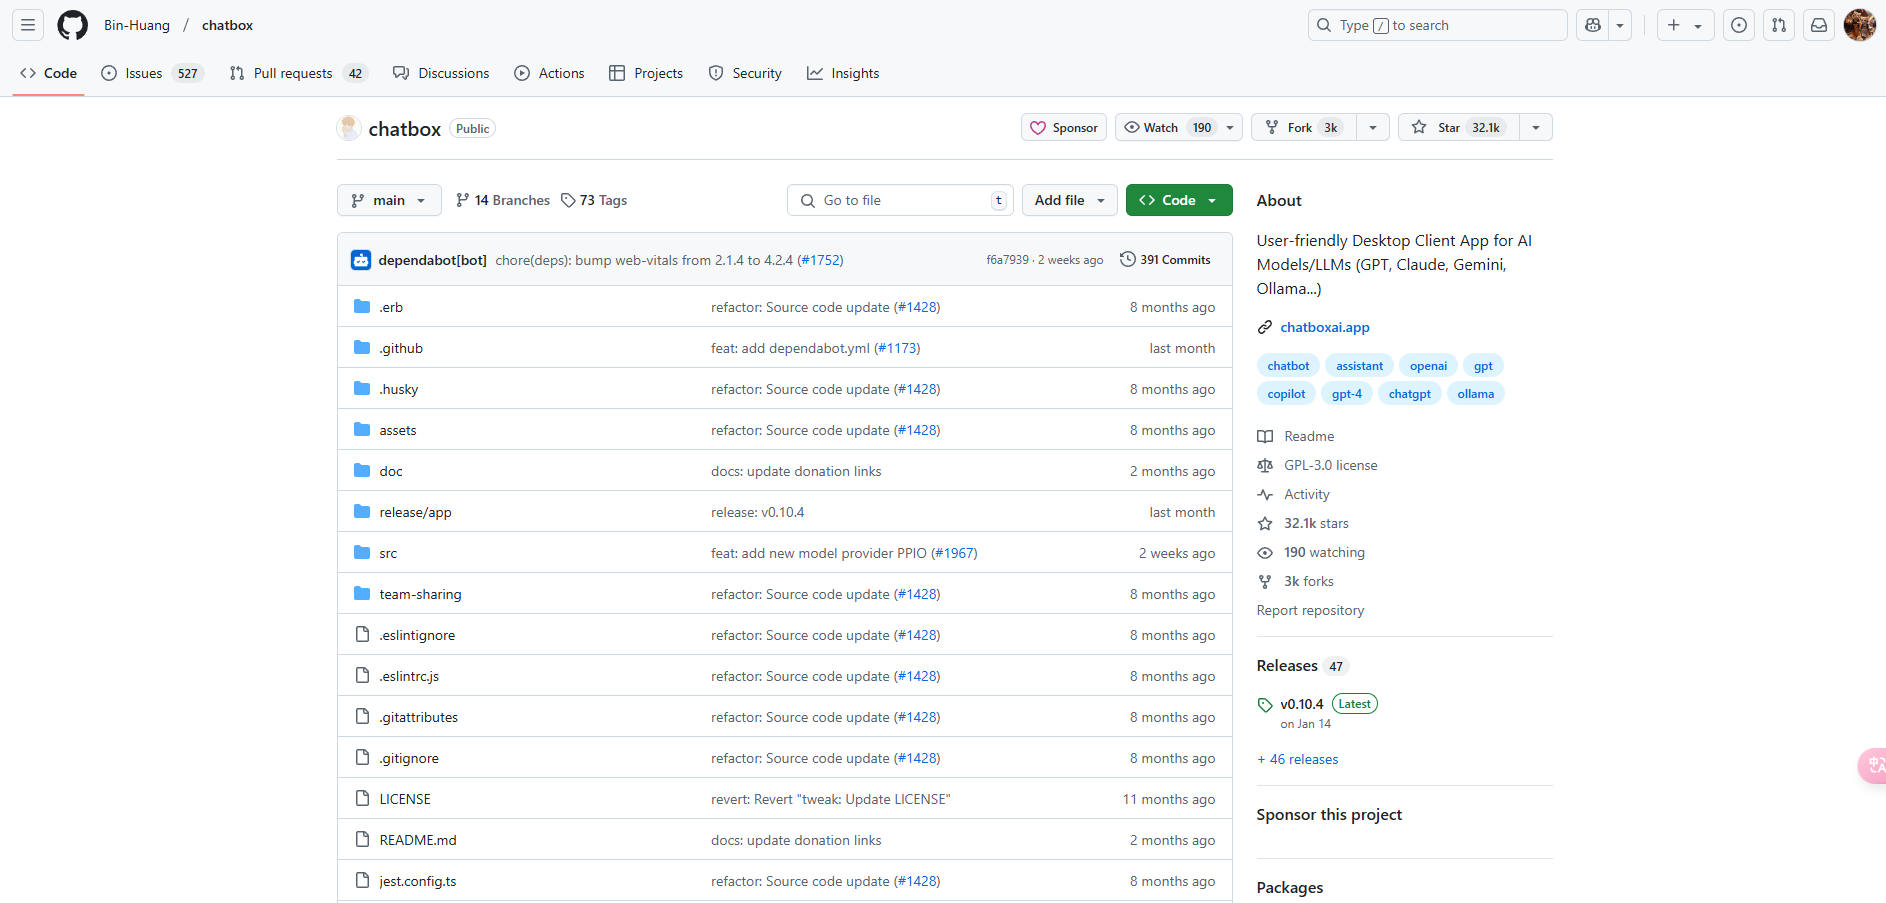Viewport: 1886px width, 903px height.
Task: Expand the Add file dropdown
Action: pos(1070,200)
